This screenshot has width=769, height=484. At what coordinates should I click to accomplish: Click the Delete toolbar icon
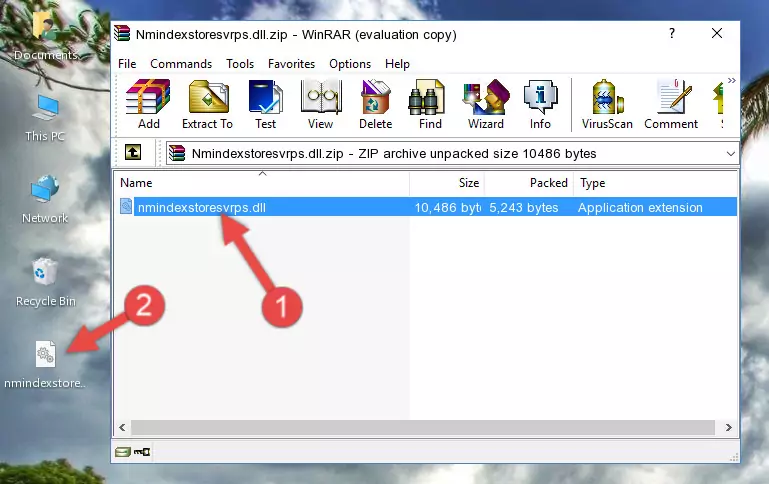[x=375, y=104]
